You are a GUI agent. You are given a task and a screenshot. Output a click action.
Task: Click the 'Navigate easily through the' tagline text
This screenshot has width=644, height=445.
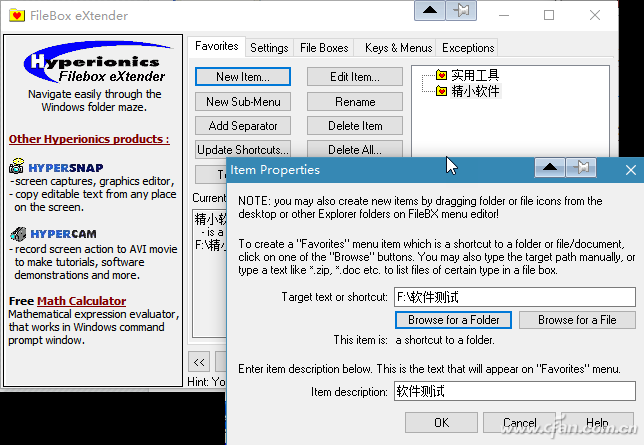point(94,94)
